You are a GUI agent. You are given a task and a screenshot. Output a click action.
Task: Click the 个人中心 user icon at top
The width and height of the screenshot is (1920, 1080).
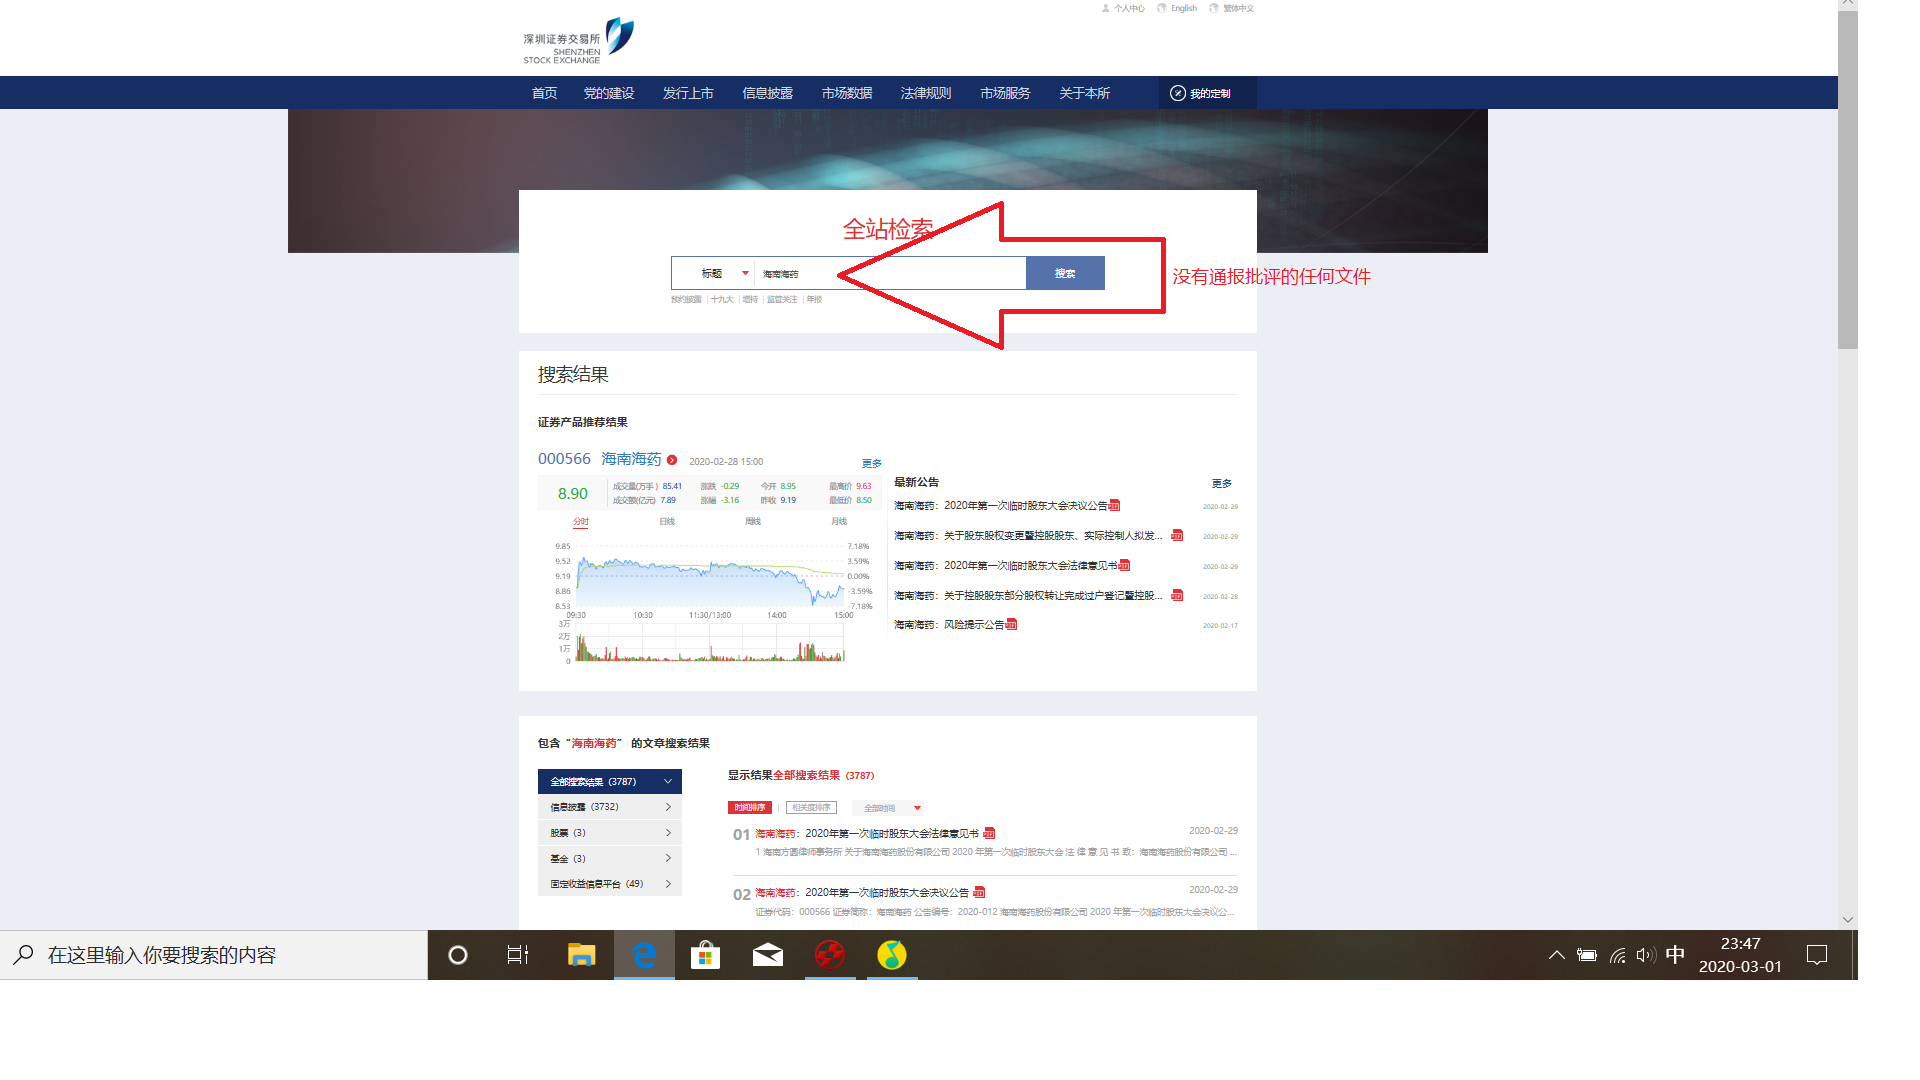click(1106, 8)
